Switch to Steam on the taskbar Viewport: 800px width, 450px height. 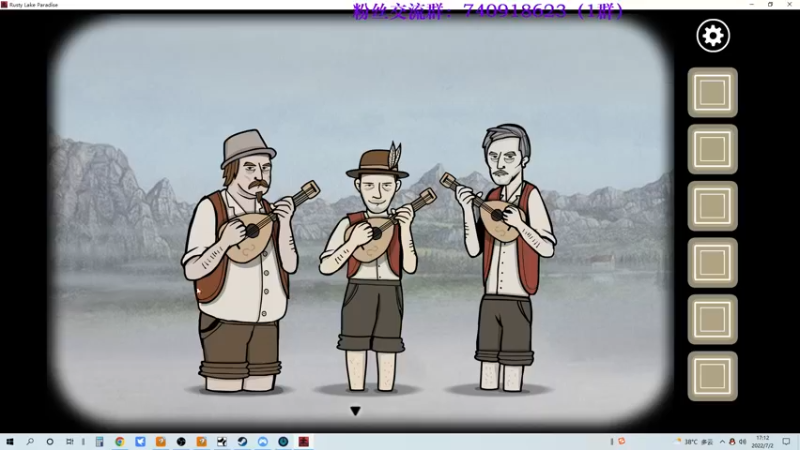coord(242,441)
